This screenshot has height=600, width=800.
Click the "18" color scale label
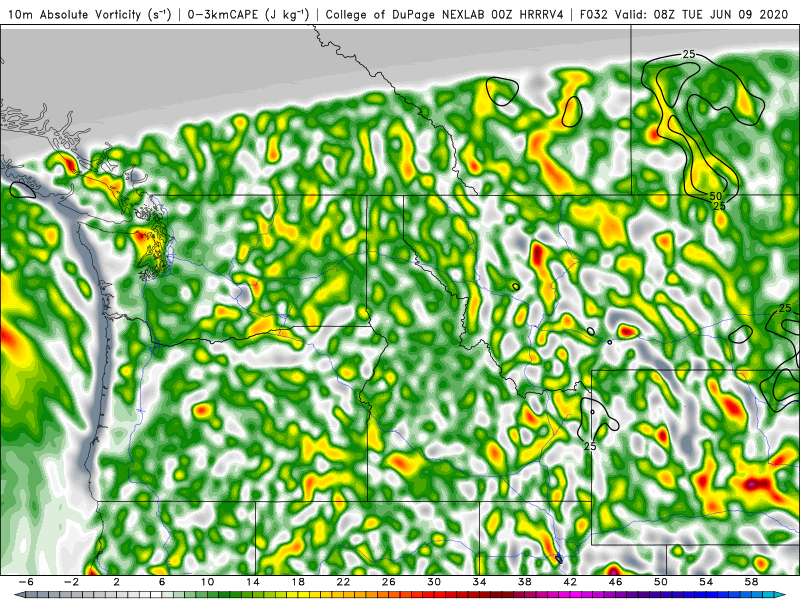pos(298,582)
